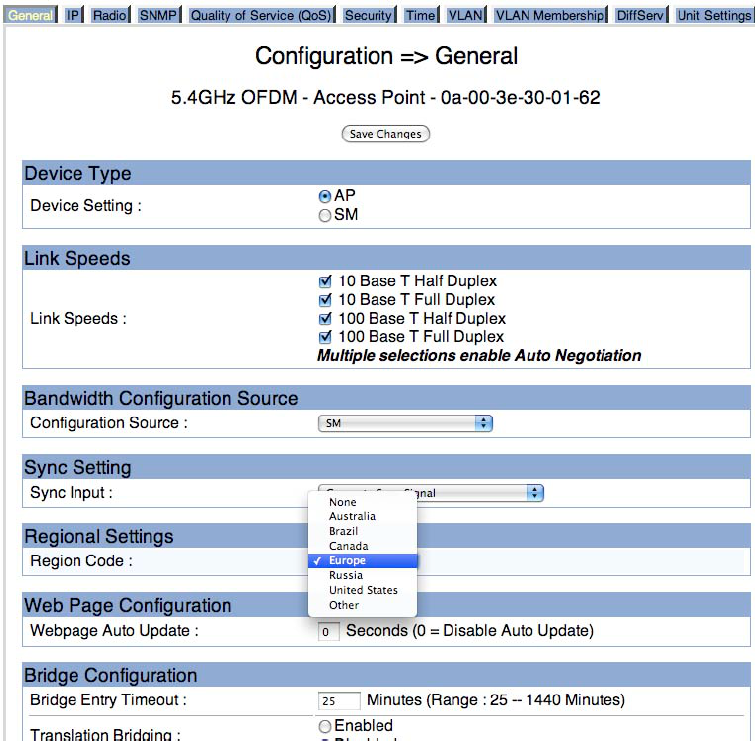Screen dimensions: 755x741
Task: Select the highlighted Europe region option
Action: [362, 560]
